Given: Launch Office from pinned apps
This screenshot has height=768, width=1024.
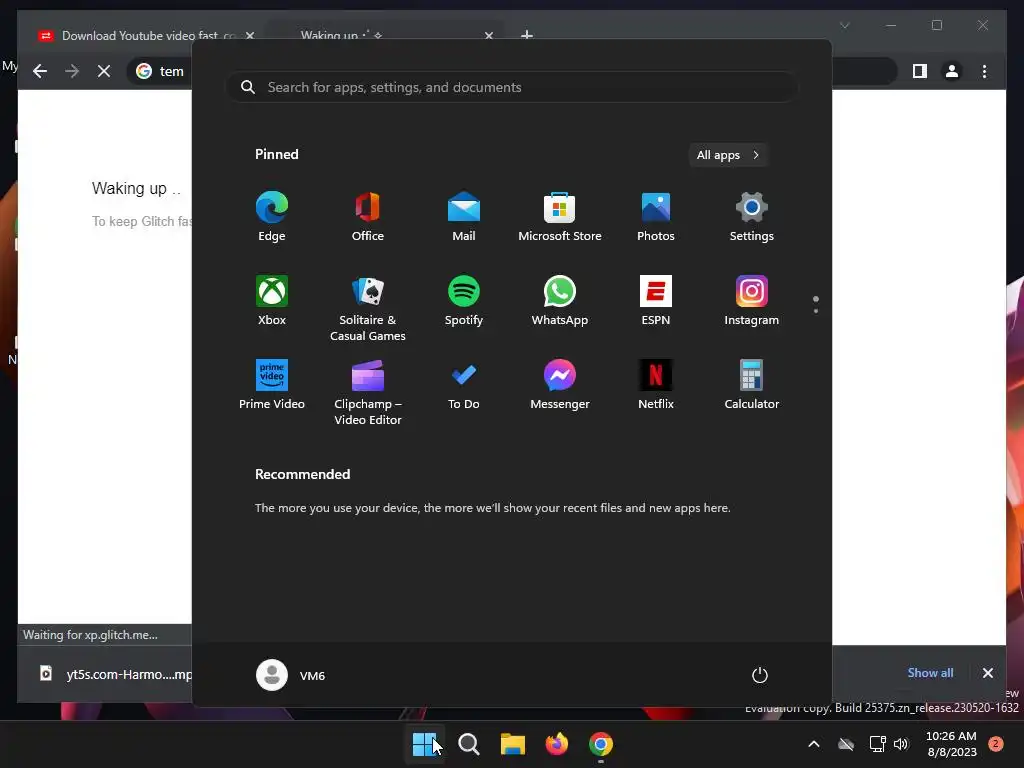Looking at the screenshot, I should 368,217.
